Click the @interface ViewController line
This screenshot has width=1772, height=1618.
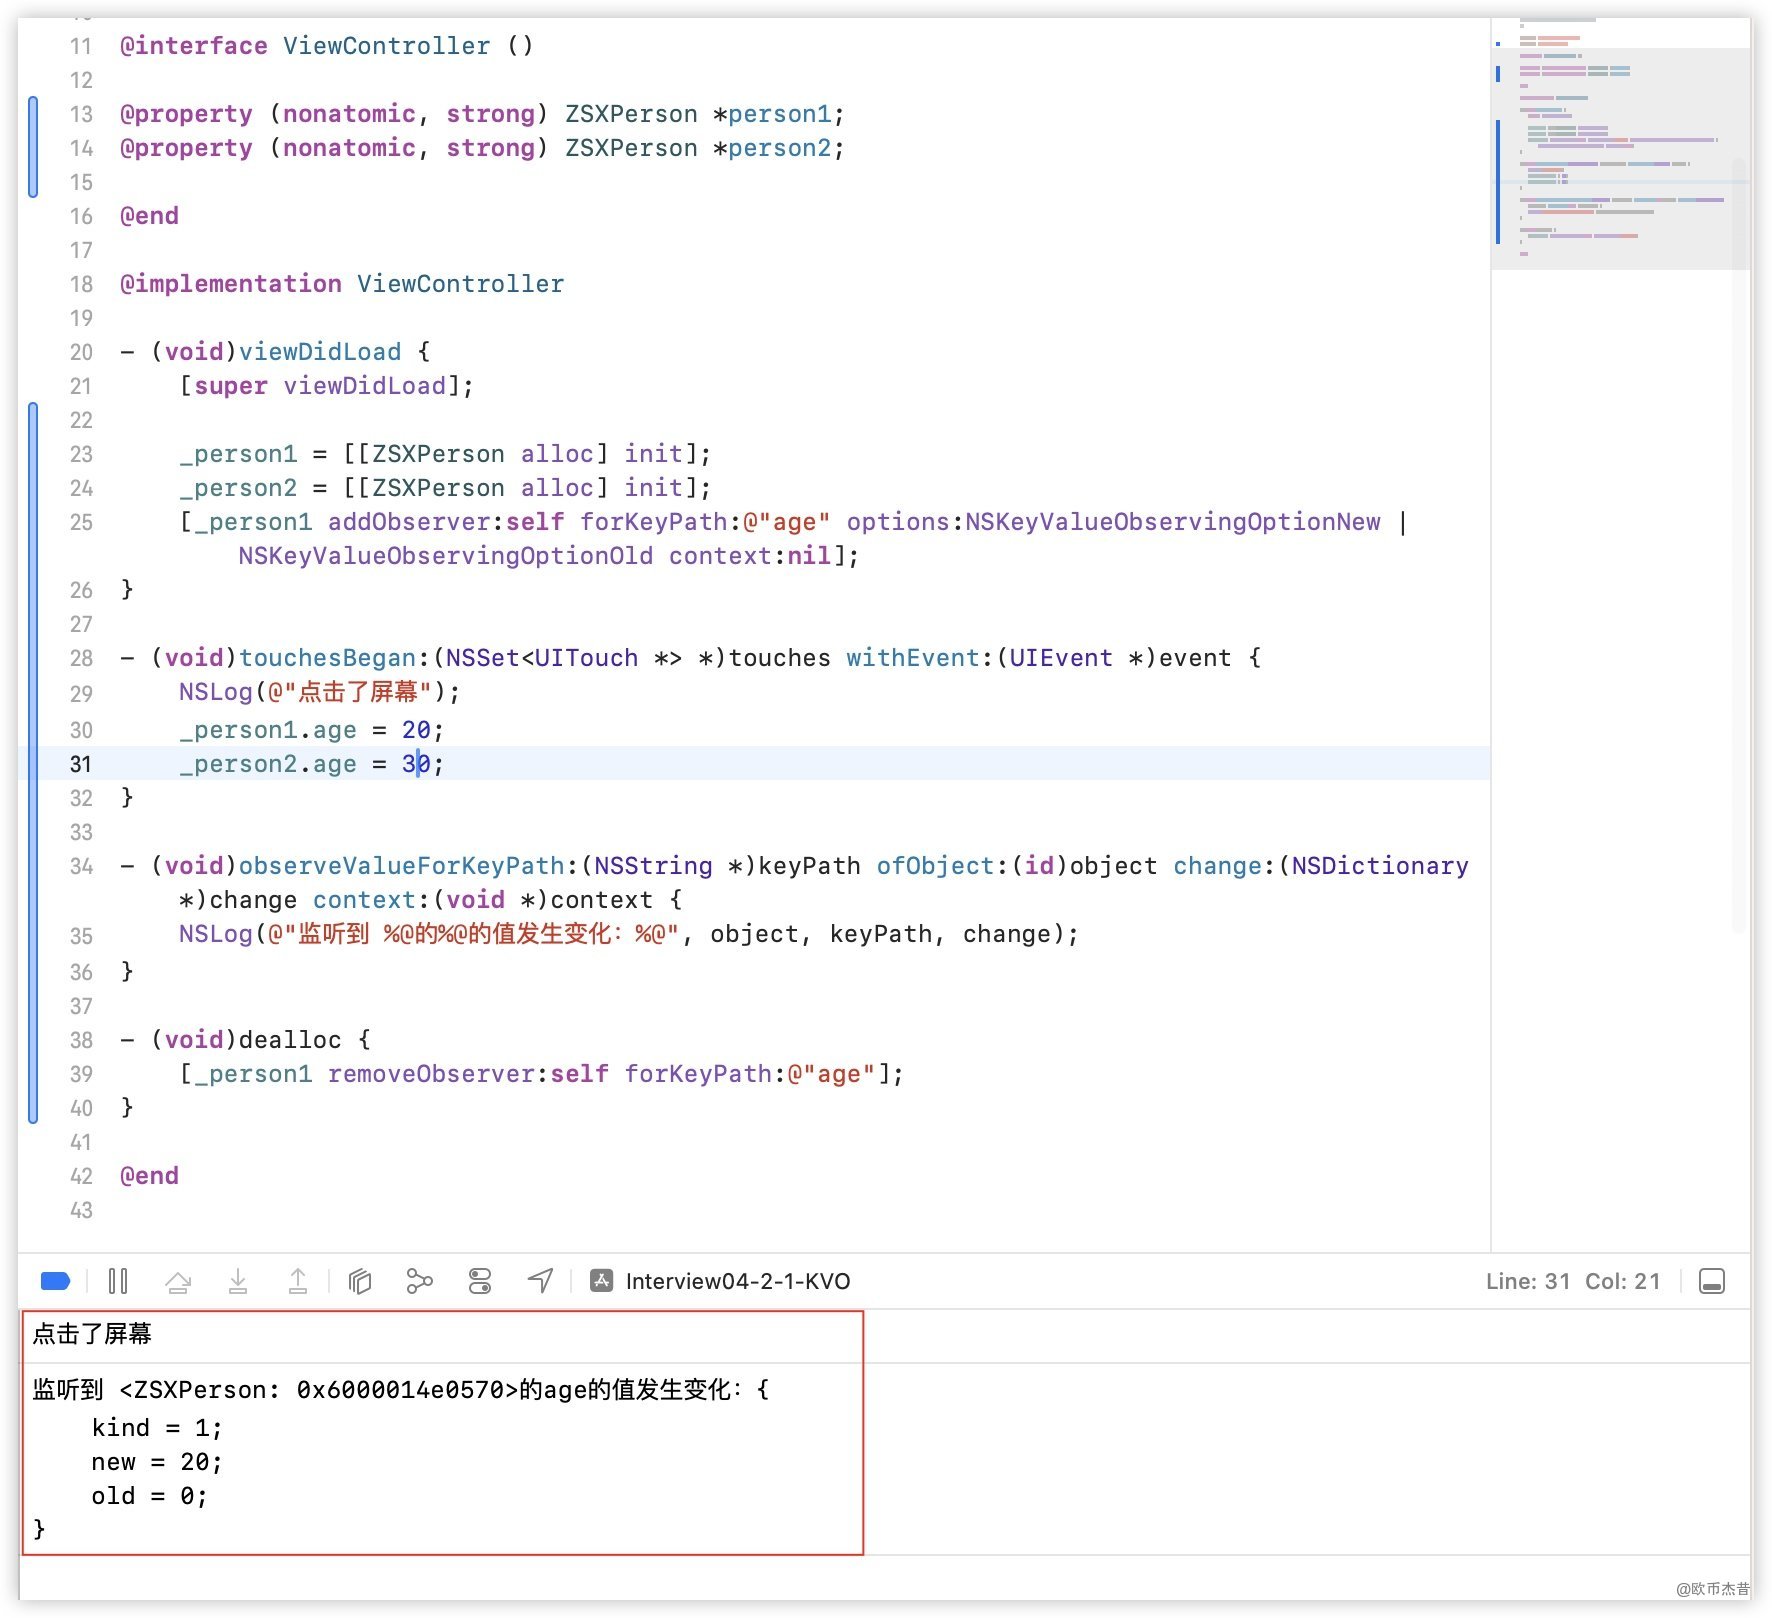pos(327,46)
